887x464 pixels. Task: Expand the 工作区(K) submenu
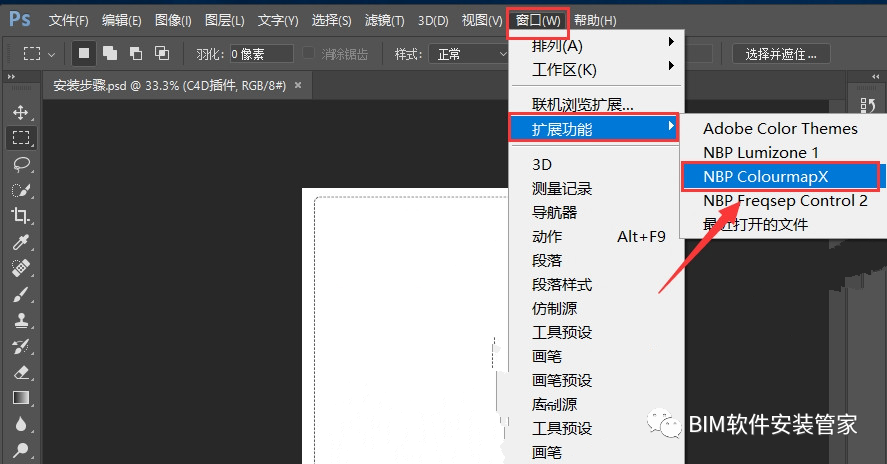click(x=596, y=70)
